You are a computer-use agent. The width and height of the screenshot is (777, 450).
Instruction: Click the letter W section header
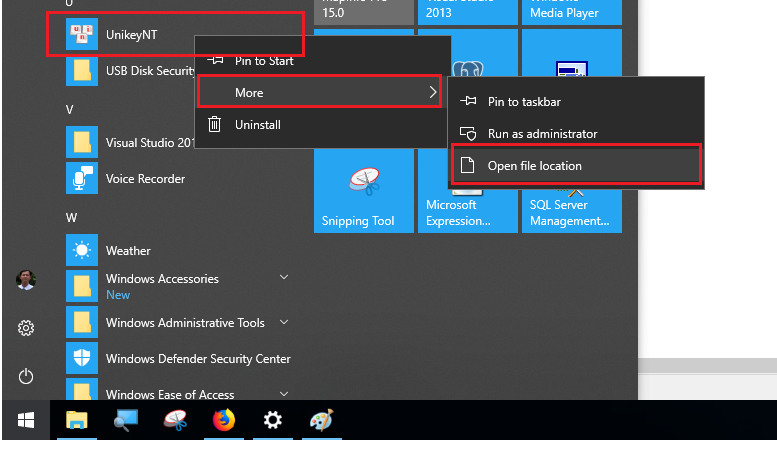click(71, 218)
